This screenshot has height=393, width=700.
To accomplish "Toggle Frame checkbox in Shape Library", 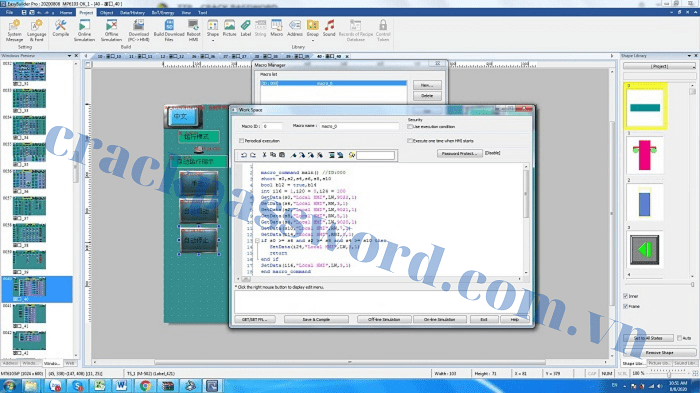I will [x=625, y=306].
